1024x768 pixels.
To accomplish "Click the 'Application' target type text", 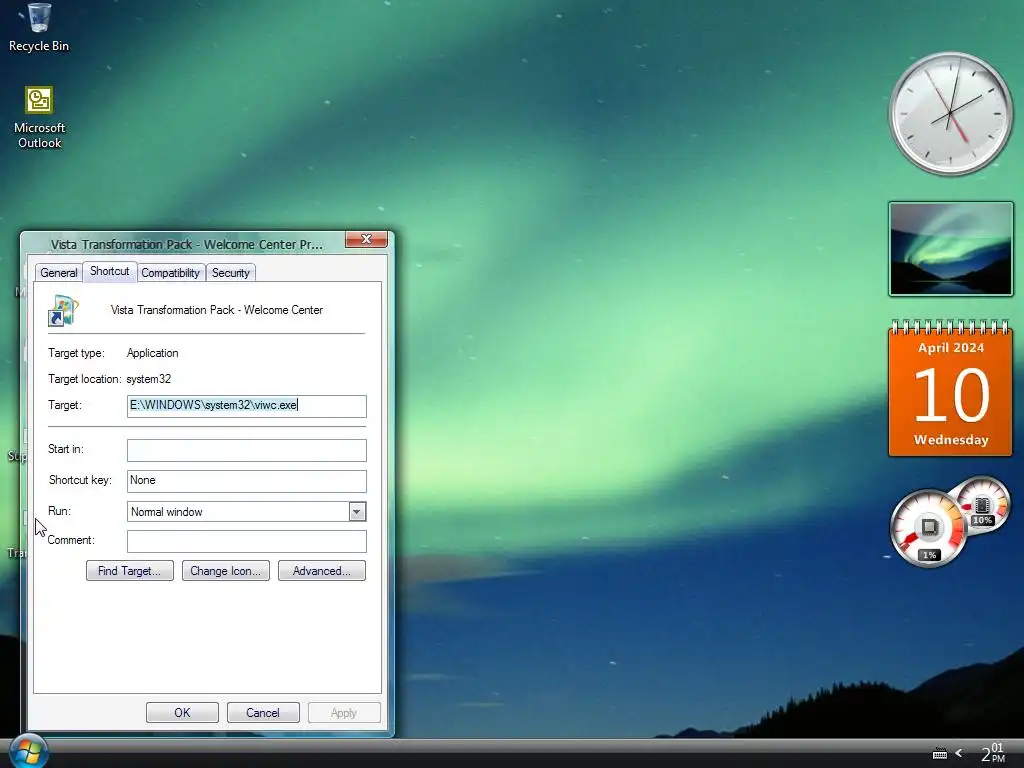I will click(152, 353).
